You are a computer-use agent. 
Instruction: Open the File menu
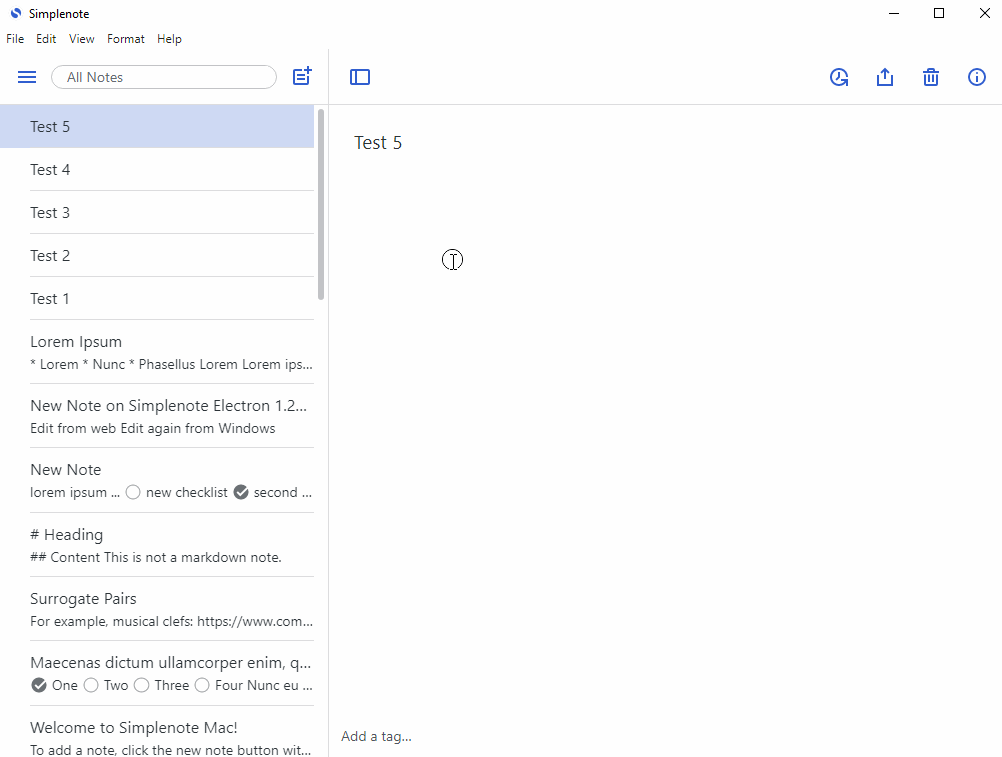click(15, 39)
